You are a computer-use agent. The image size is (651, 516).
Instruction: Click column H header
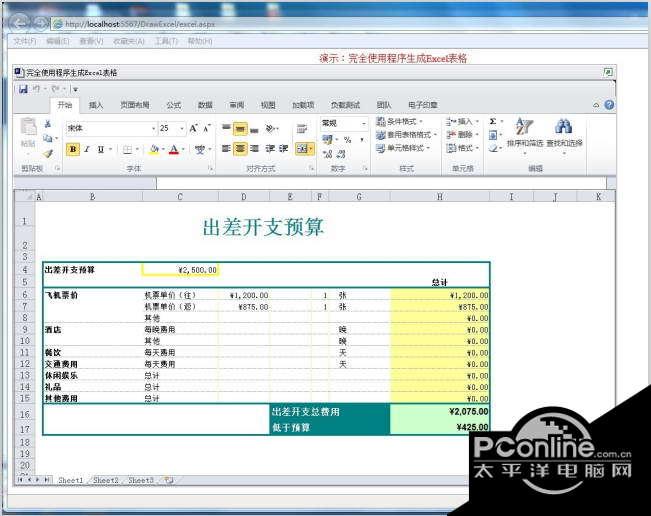click(x=440, y=197)
